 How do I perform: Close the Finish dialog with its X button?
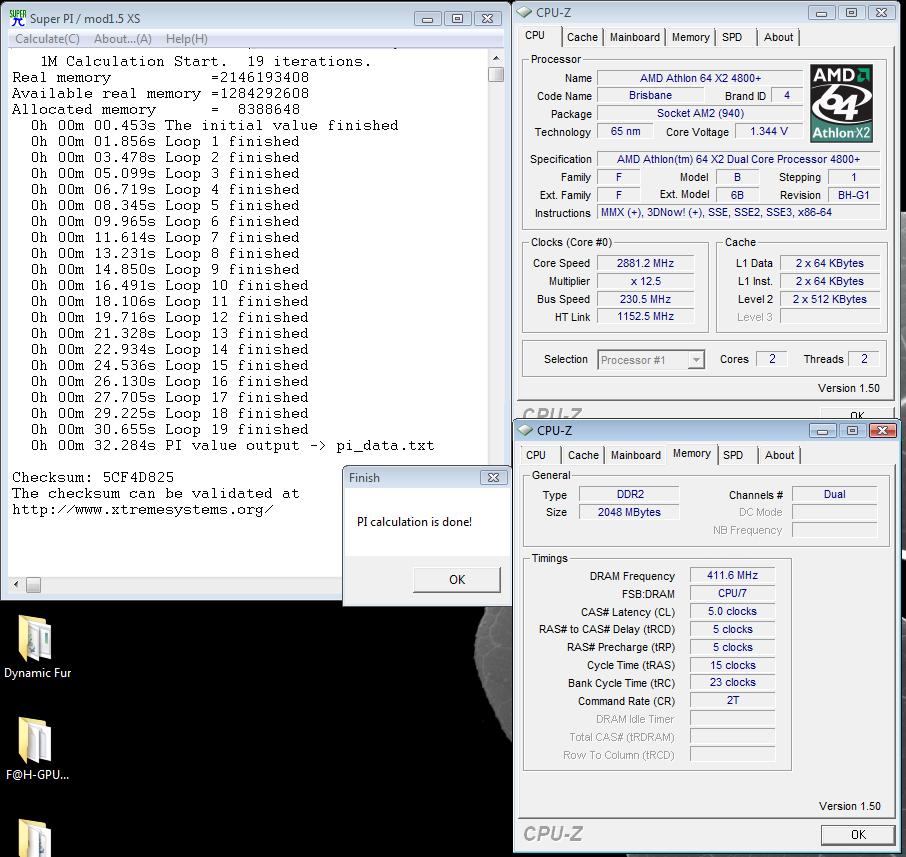click(493, 477)
